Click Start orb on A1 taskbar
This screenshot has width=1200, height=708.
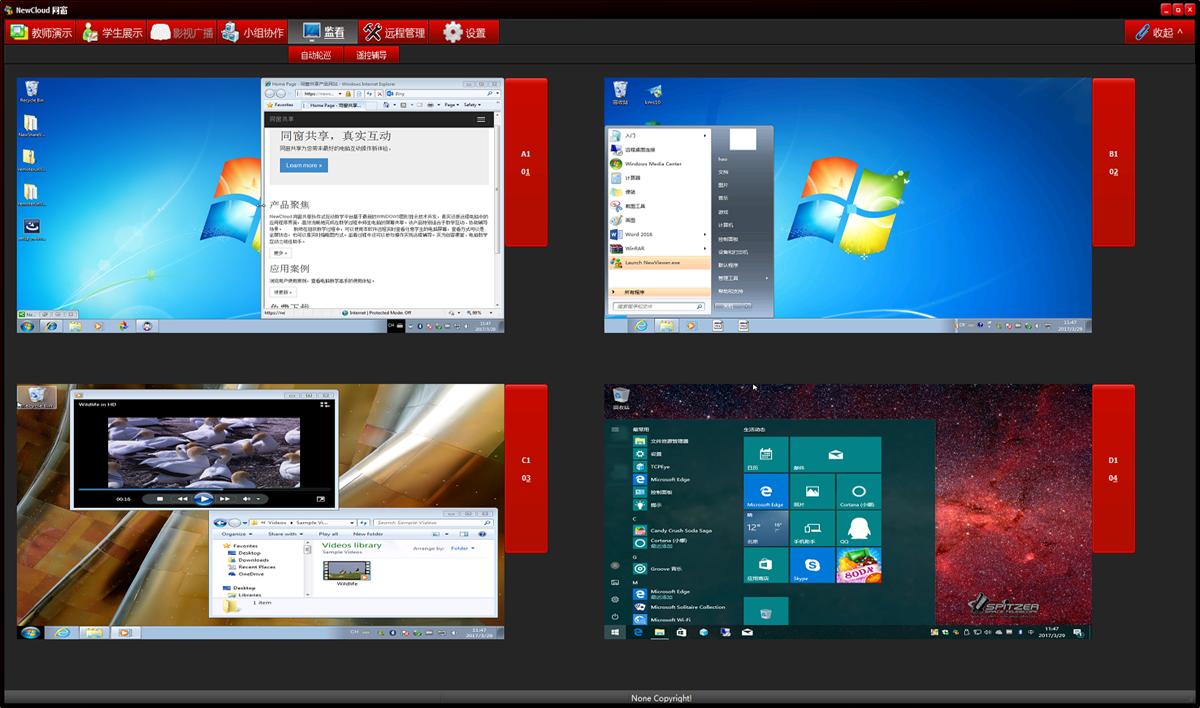pyautogui.click(x=27, y=326)
